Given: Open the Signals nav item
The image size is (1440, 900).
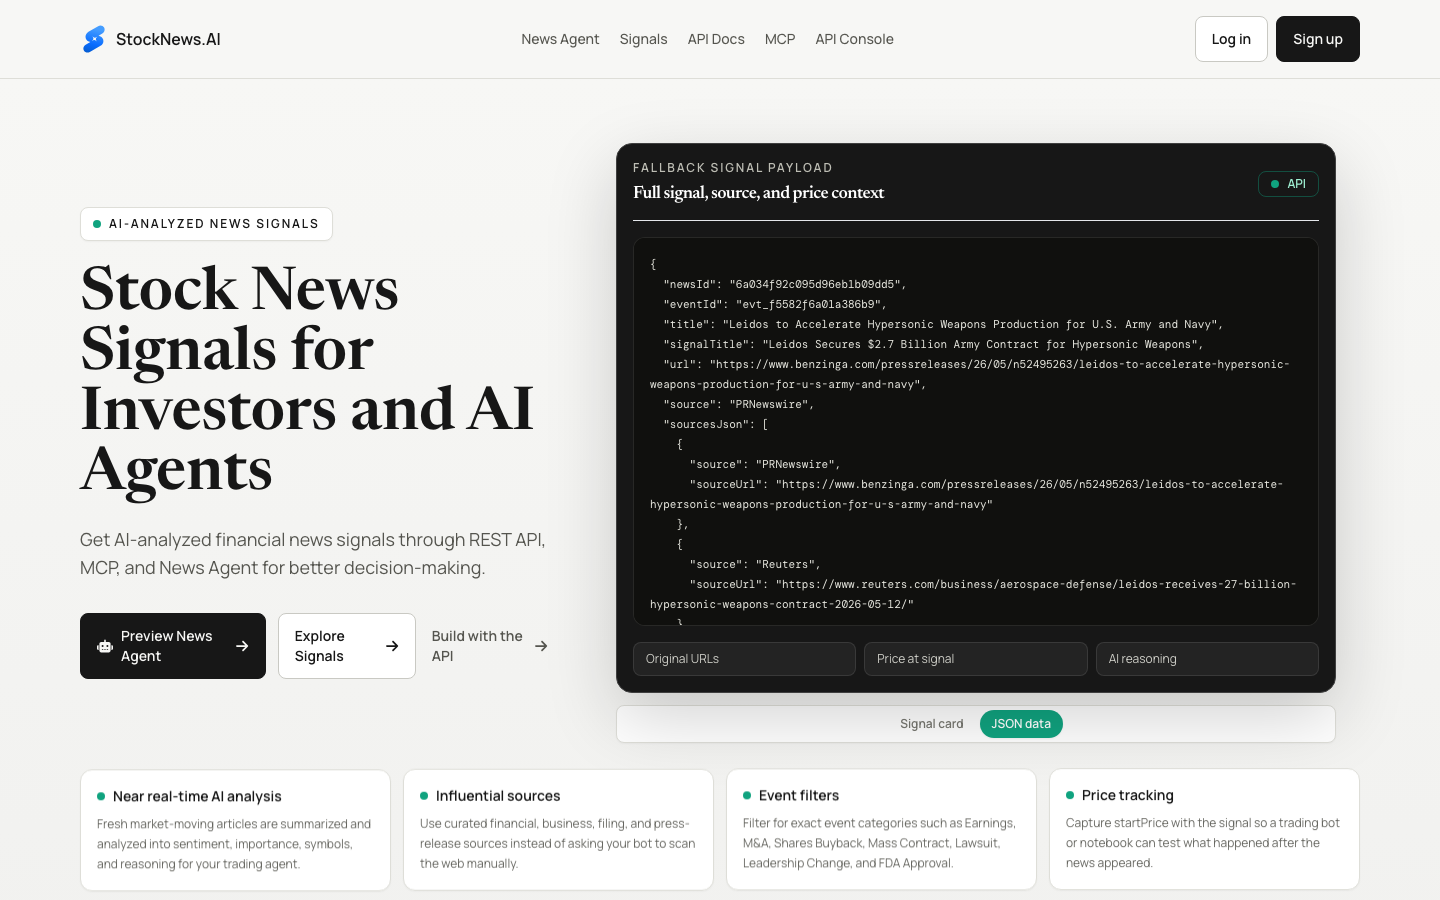Looking at the screenshot, I should 643,39.
